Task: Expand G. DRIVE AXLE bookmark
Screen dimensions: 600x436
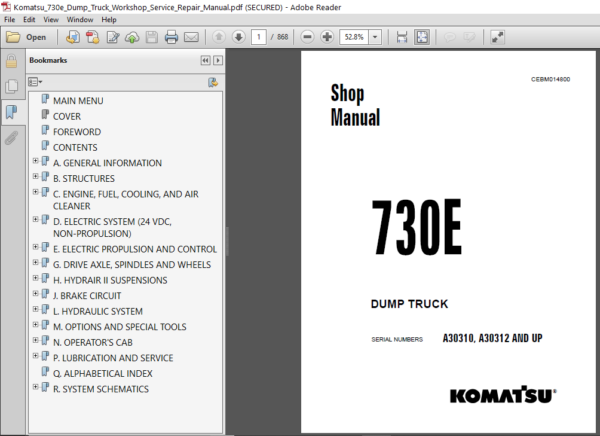Action: pos(35,262)
